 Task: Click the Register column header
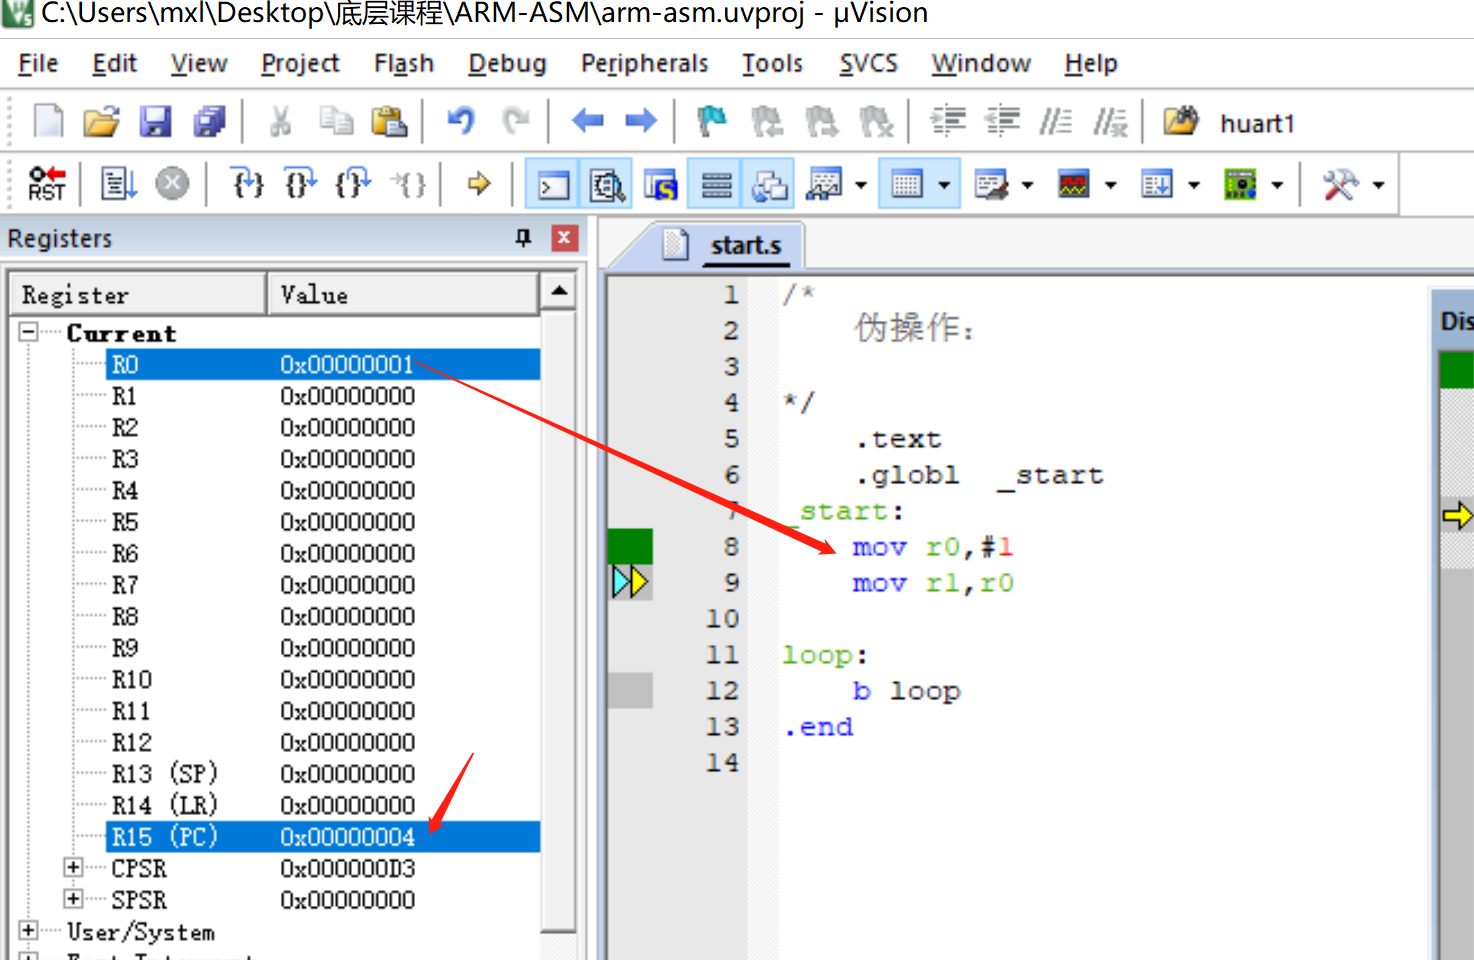pos(138,295)
